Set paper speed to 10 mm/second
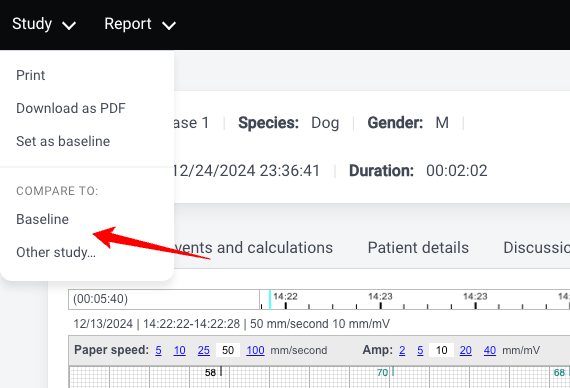The image size is (570, 388). 180,350
